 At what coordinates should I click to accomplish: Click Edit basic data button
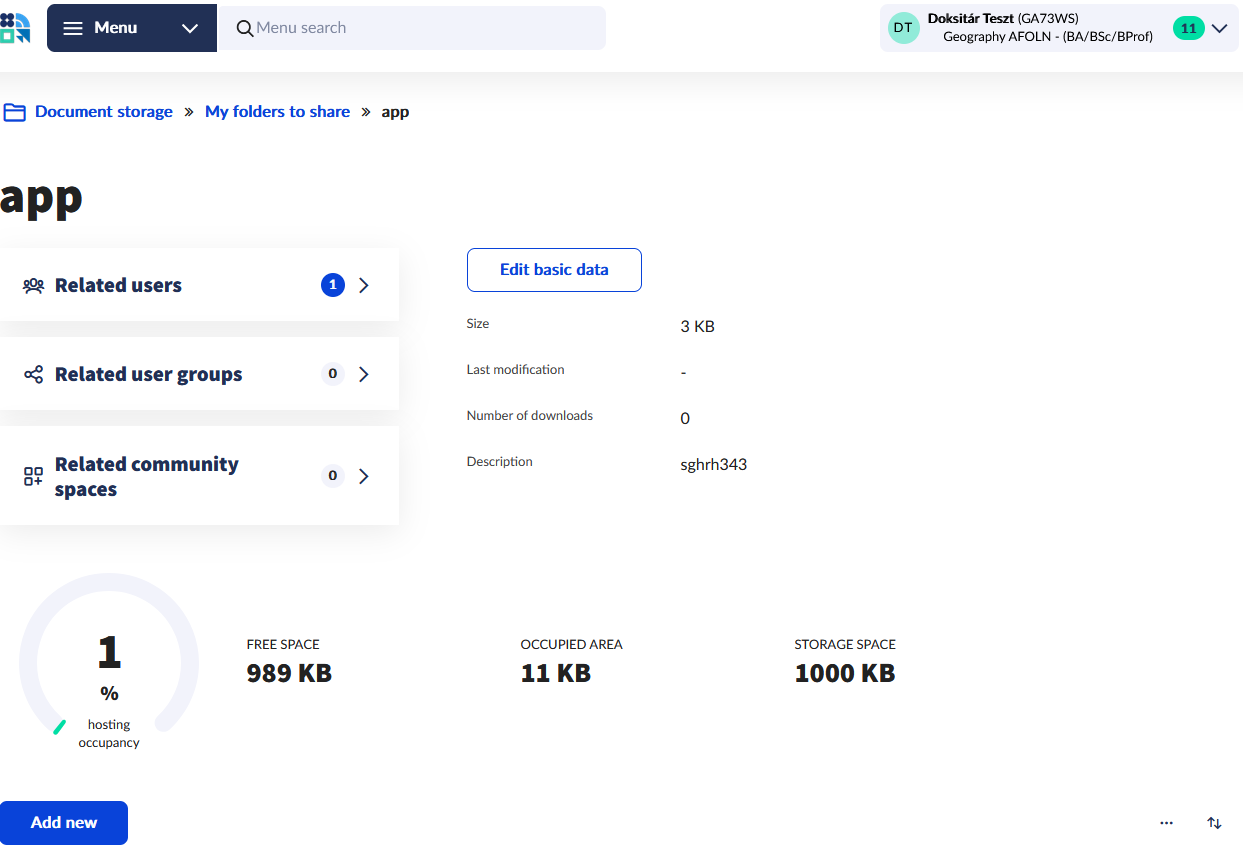point(554,270)
